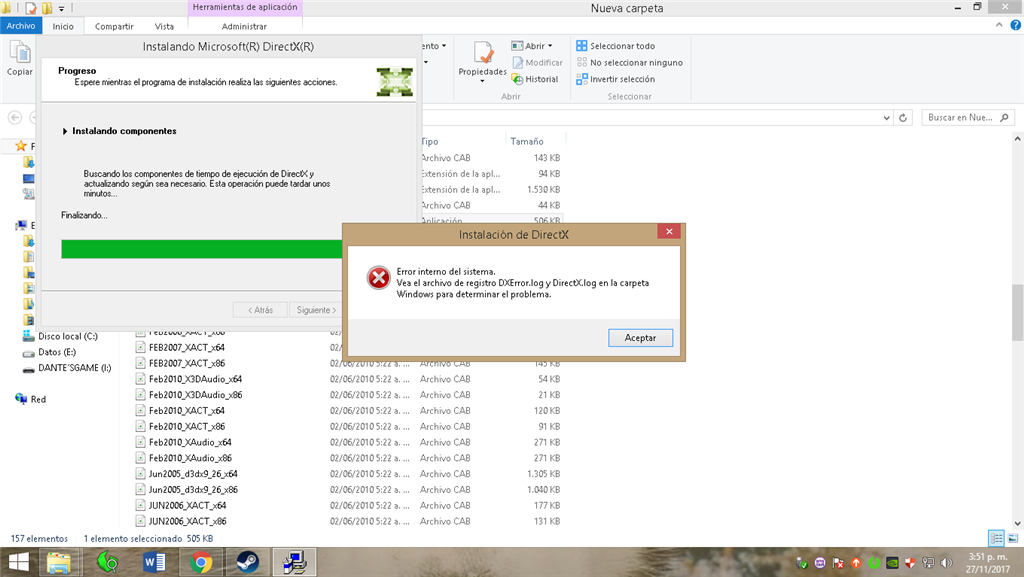Open the volume speaker tray icon
This screenshot has width=1024, height=577.
(x=946, y=563)
